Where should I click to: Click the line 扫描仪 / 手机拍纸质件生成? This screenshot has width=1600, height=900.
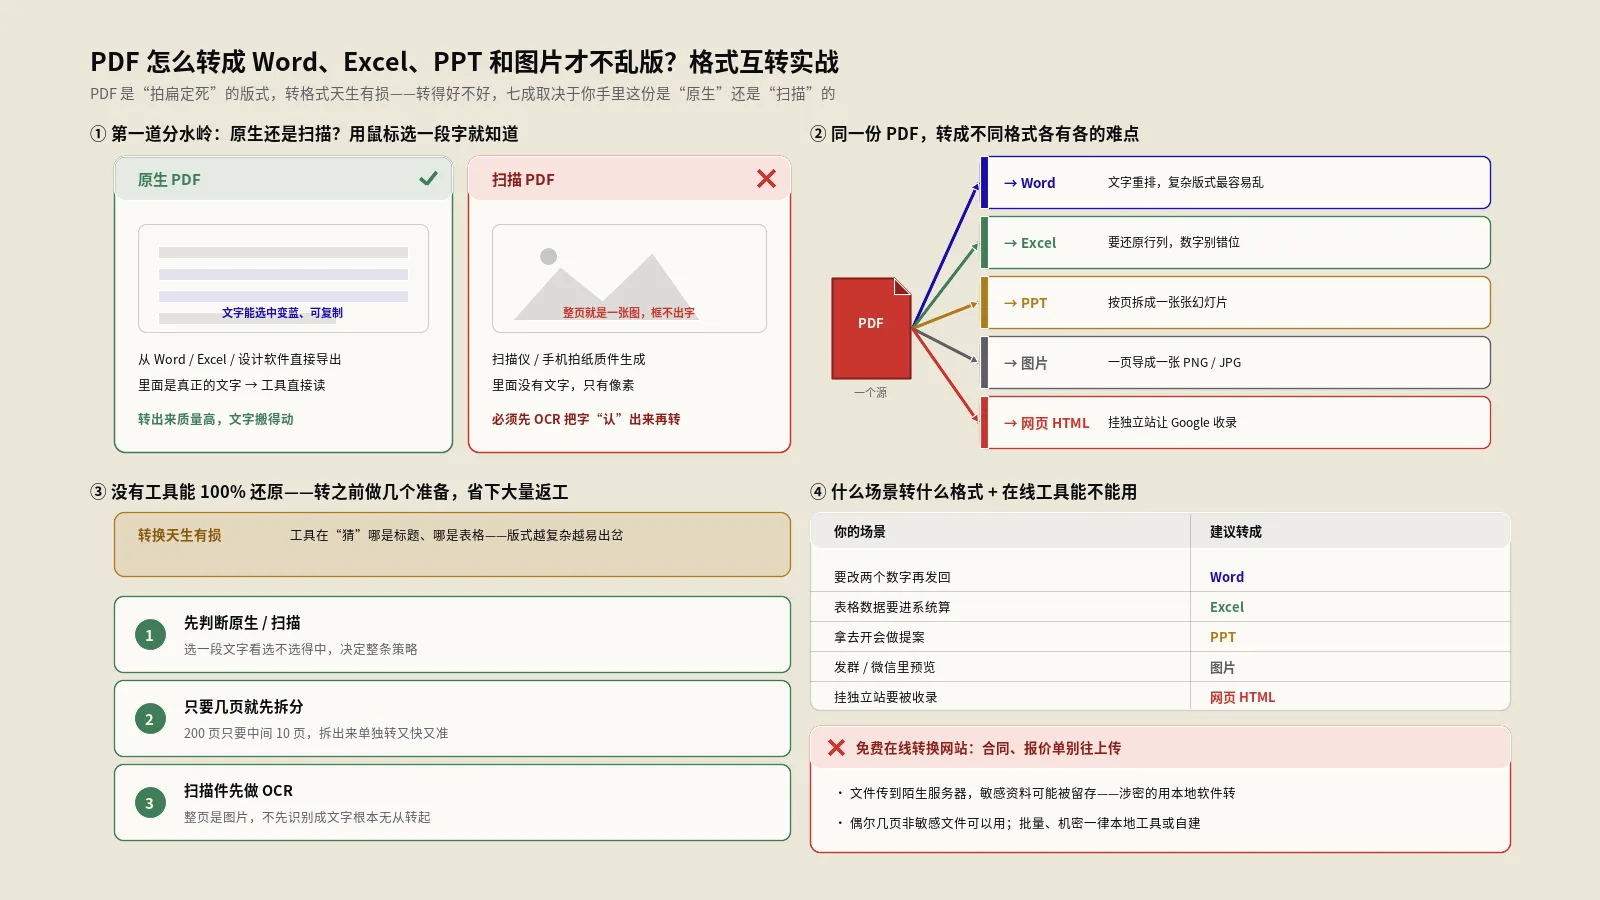pyautogui.click(x=568, y=359)
